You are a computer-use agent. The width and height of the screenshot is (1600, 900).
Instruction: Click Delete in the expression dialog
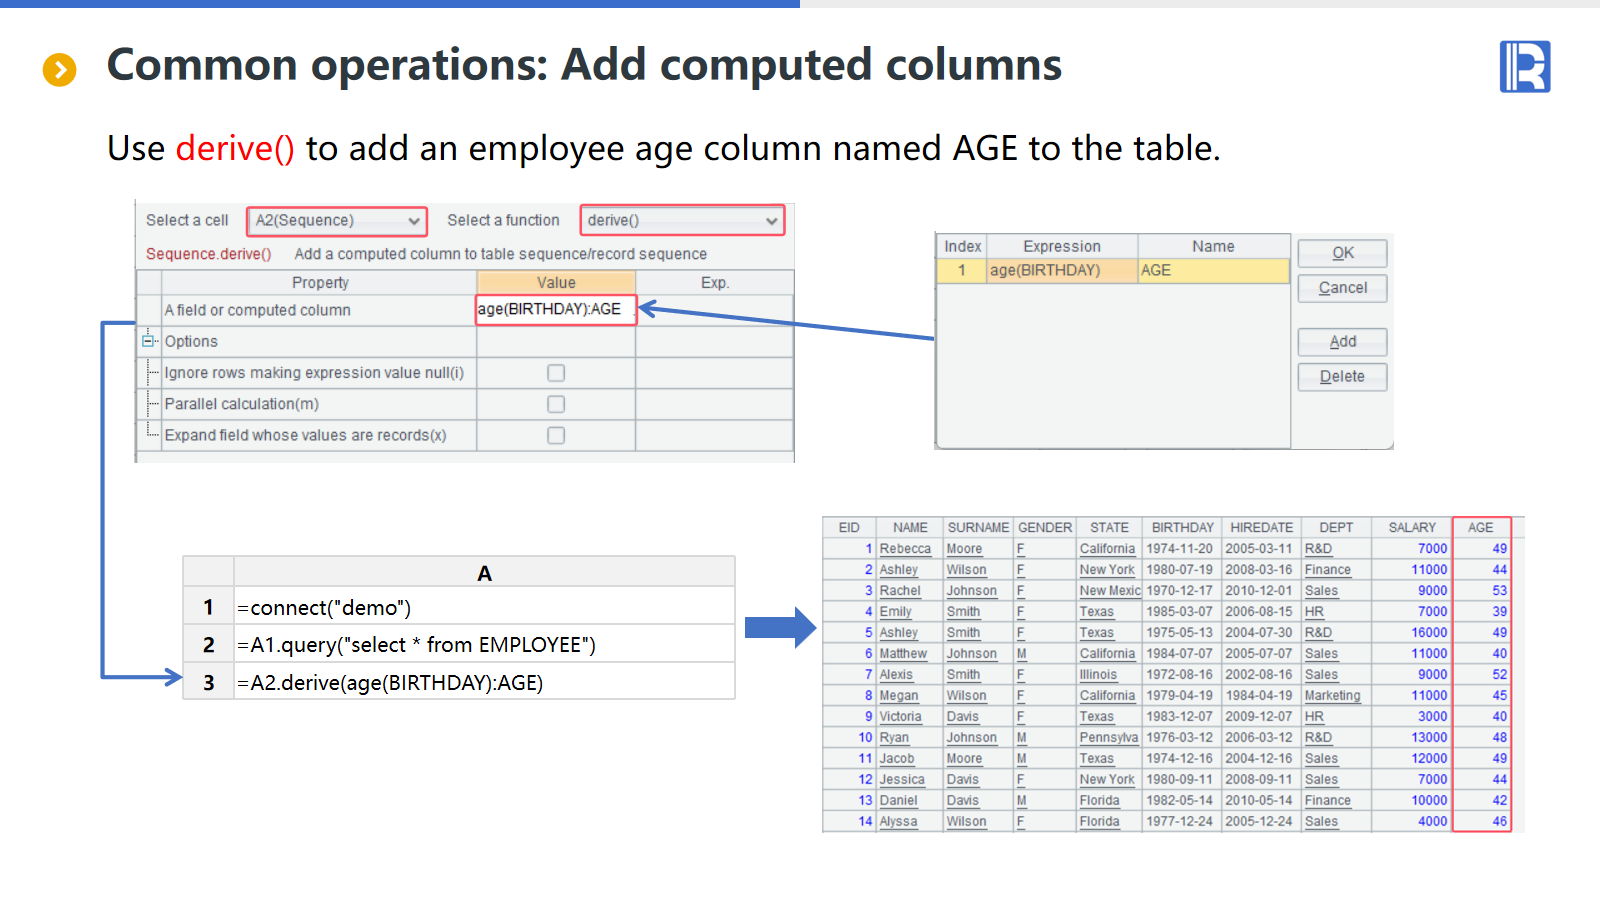click(1342, 377)
